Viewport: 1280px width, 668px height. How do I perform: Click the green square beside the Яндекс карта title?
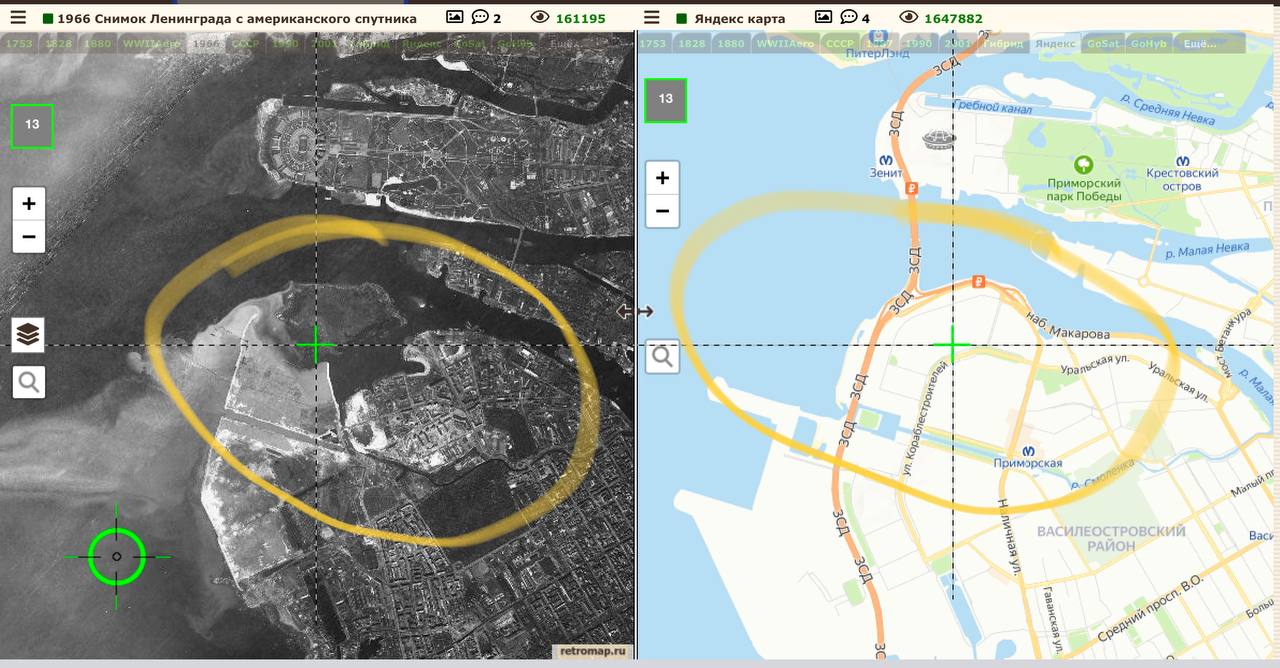coord(682,18)
